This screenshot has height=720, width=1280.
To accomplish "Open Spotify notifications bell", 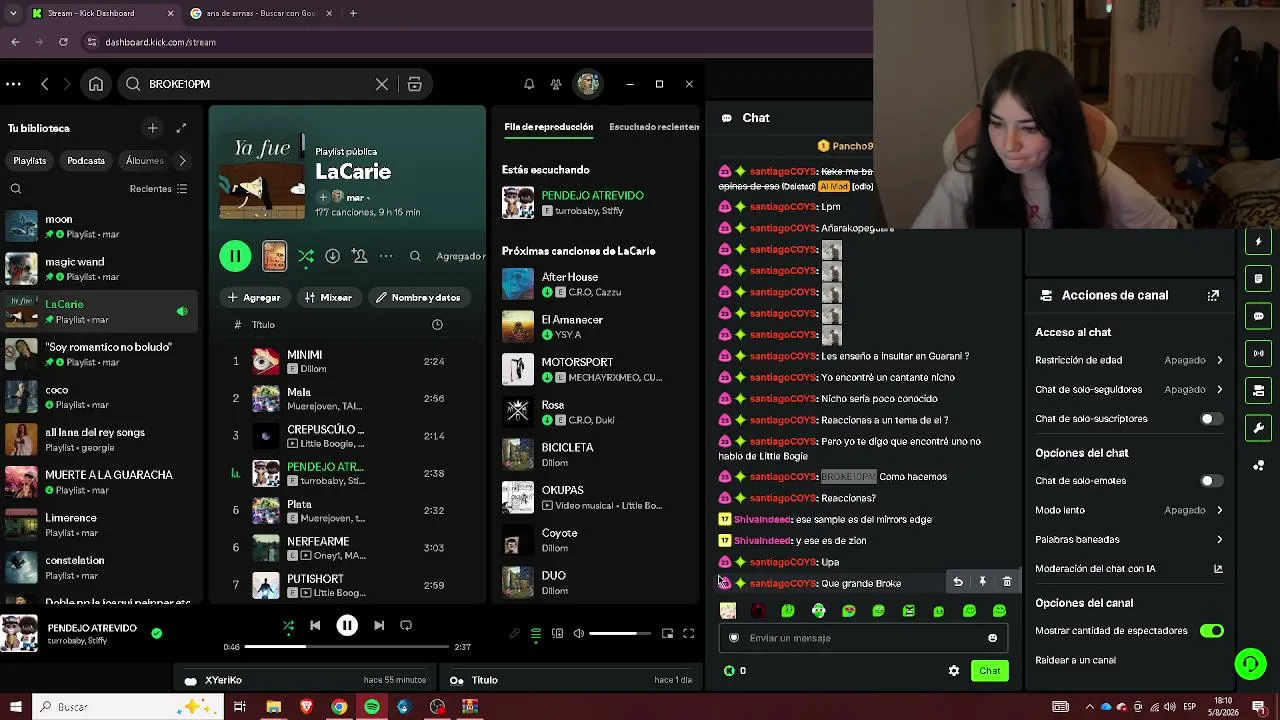I will point(529,84).
